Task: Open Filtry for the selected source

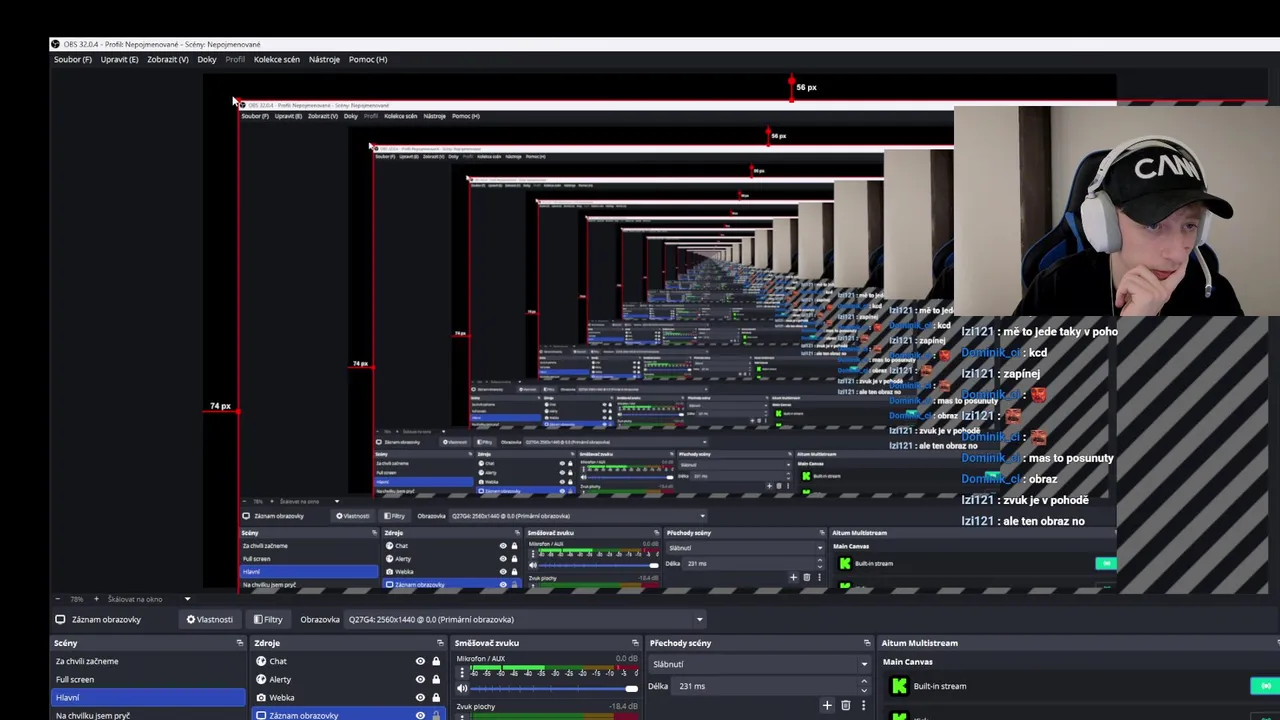Action: click(268, 619)
